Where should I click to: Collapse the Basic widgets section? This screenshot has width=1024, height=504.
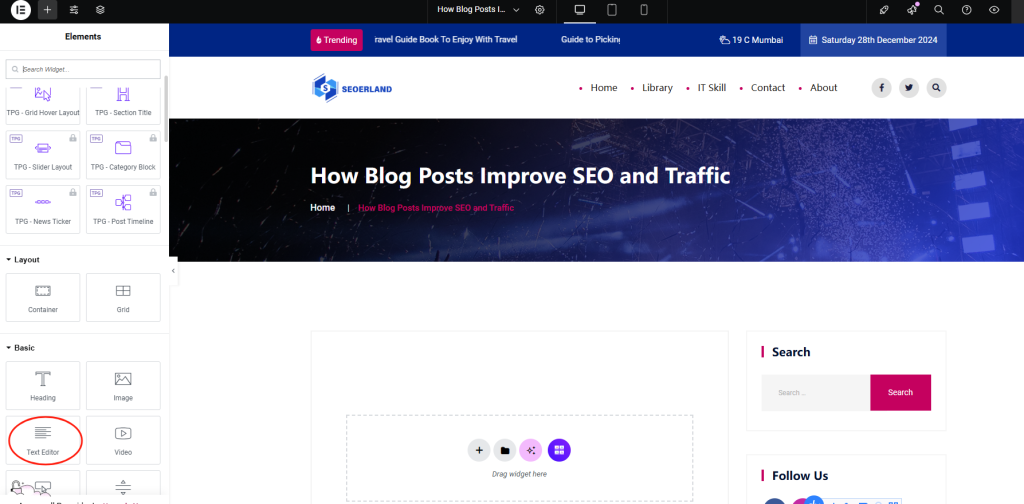pos(24,348)
